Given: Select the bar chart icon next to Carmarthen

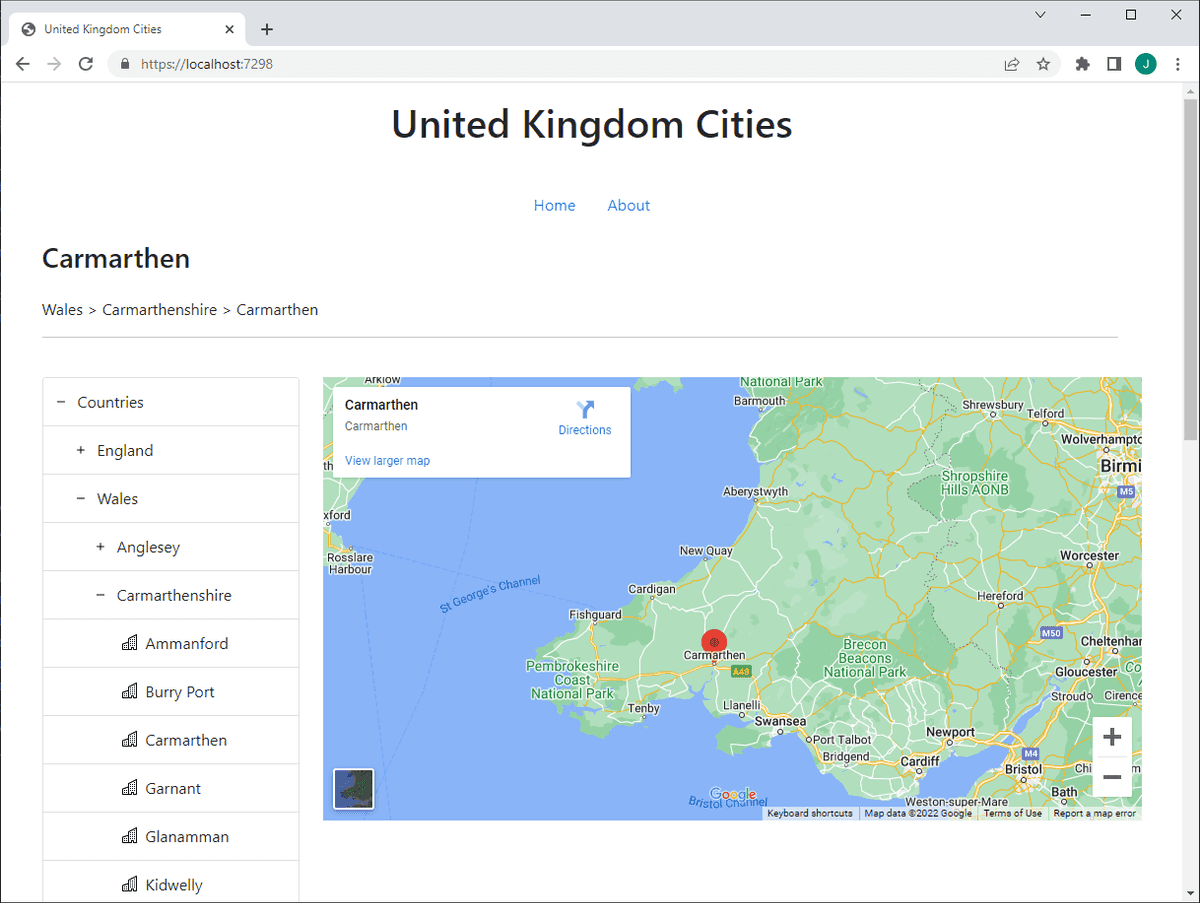Looking at the screenshot, I should pyautogui.click(x=129, y=740).
